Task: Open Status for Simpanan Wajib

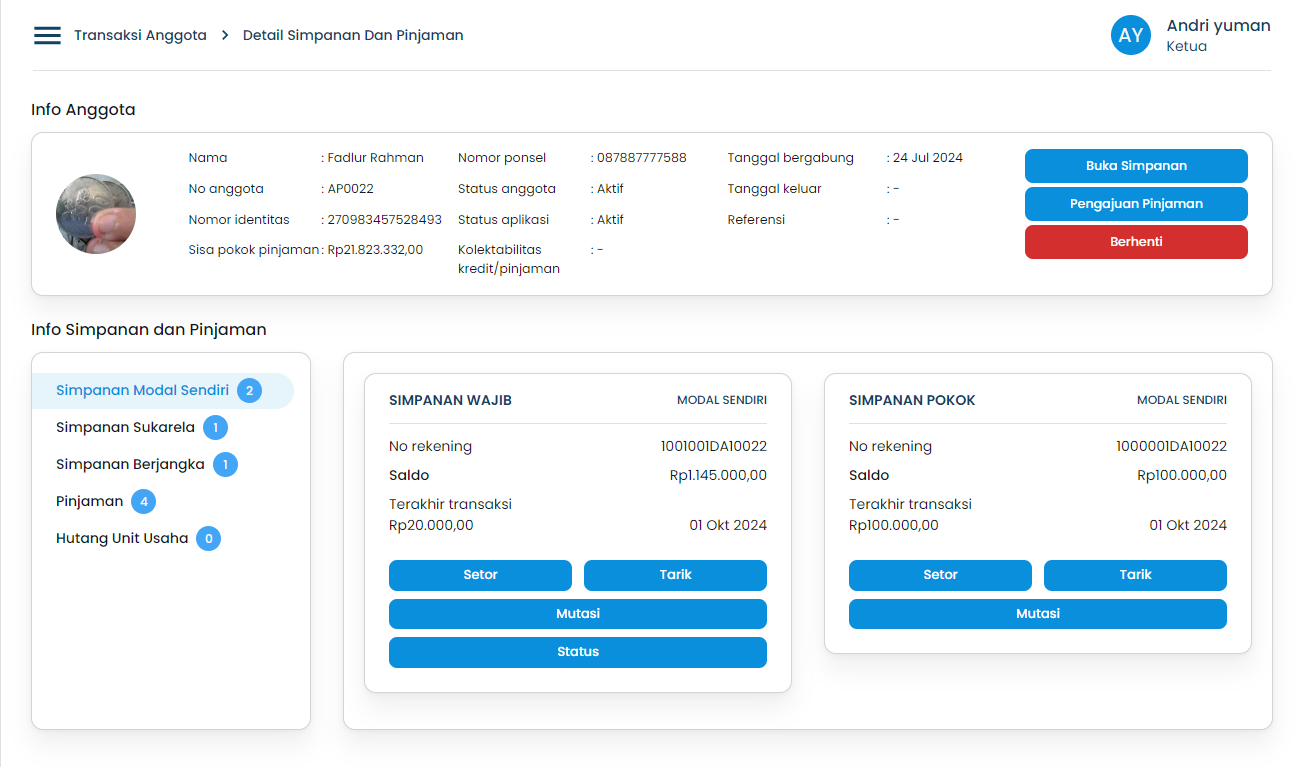Action: coord(578,651)
